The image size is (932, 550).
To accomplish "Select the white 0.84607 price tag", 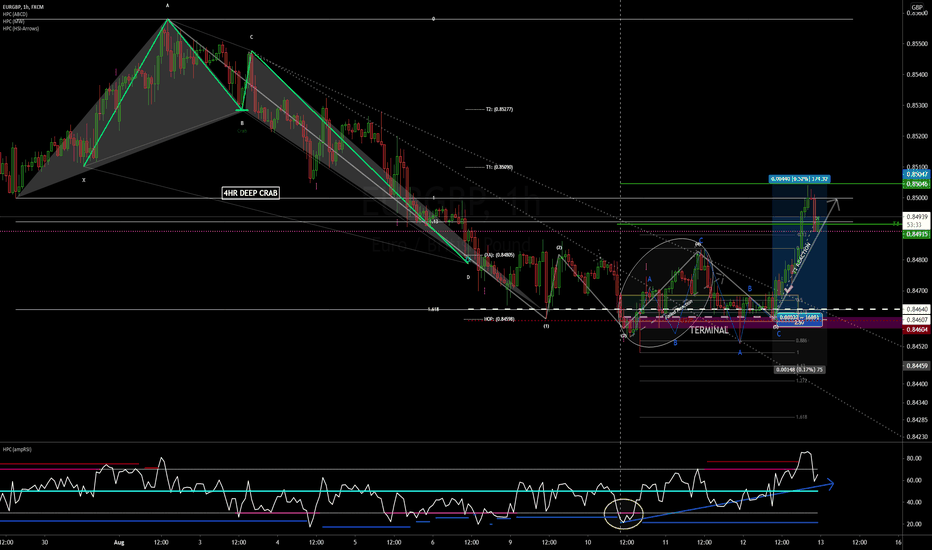I will click(x=917, y=319).
